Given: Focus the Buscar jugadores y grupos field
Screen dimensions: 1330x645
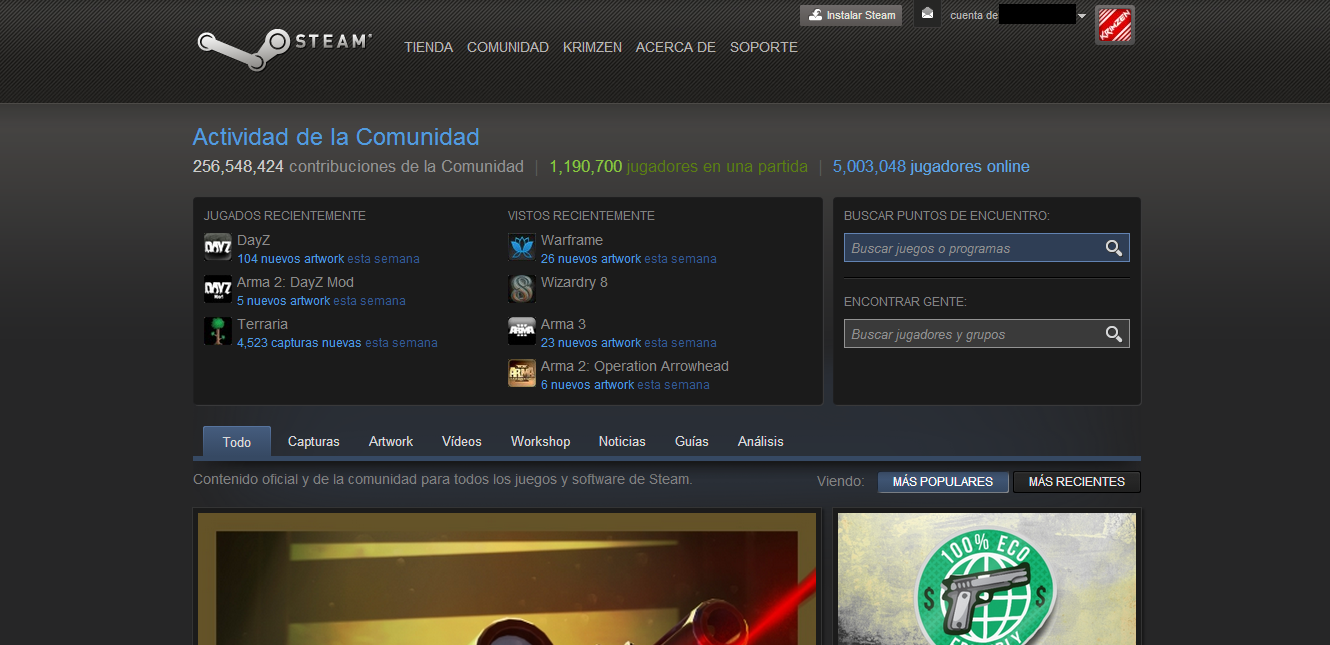Looking at the screenshot, I should 987,334.
